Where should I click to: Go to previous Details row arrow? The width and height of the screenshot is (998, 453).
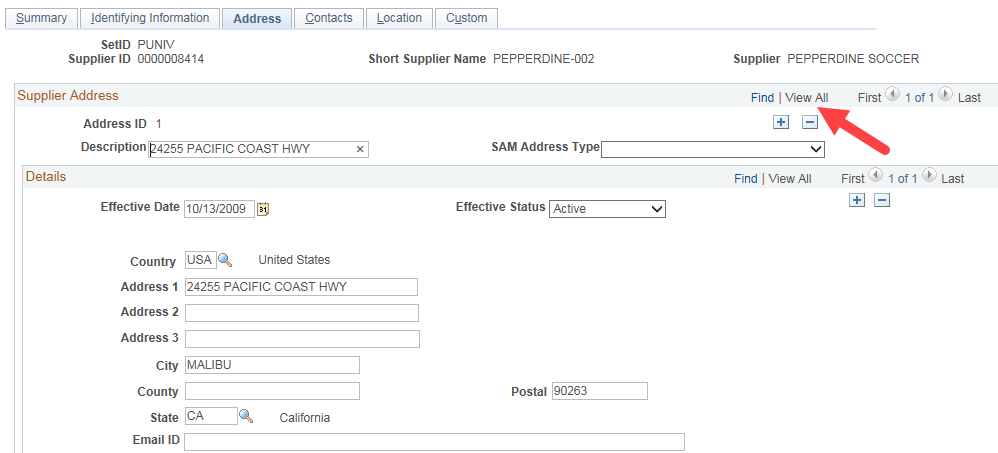(x=876, y=177)
